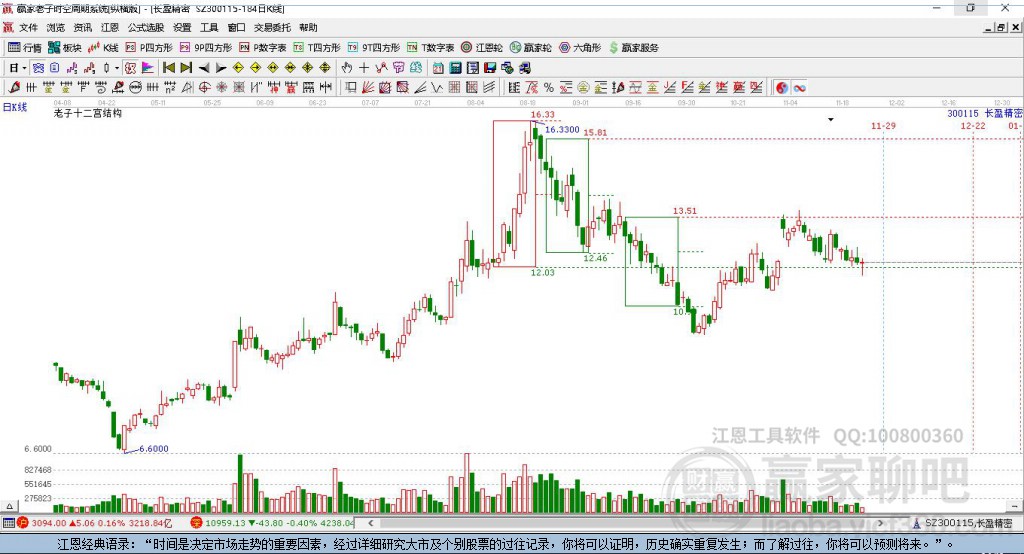The width and height of the screenshot is (1024, 554).
Task: Toggle the highlighted cycle-mark icon beside 日
Action: (x=39, y=68)
